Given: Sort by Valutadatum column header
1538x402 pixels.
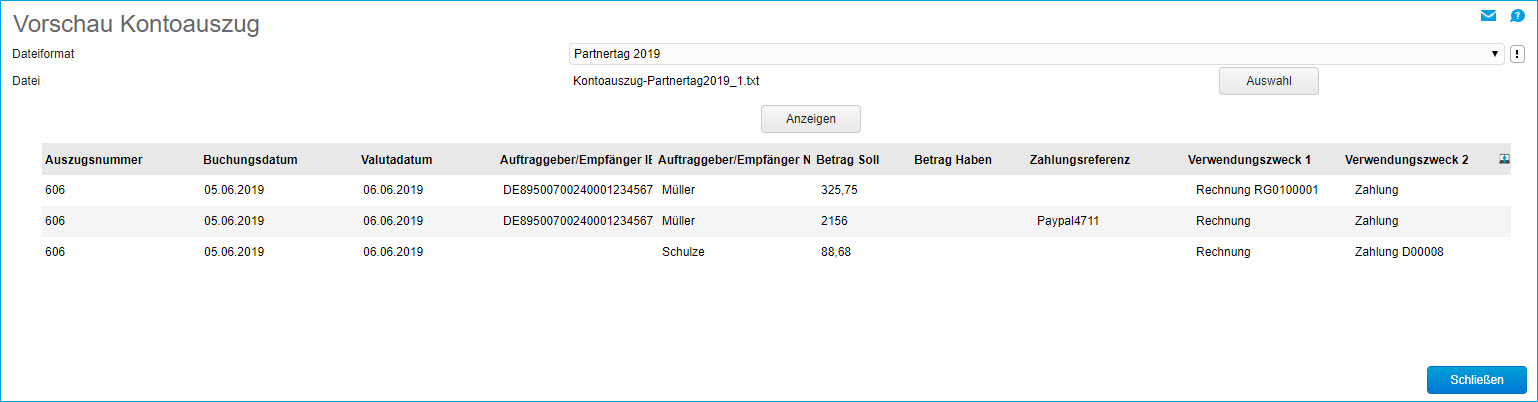Looking at the screenshot, I should [x=396, y=160].
